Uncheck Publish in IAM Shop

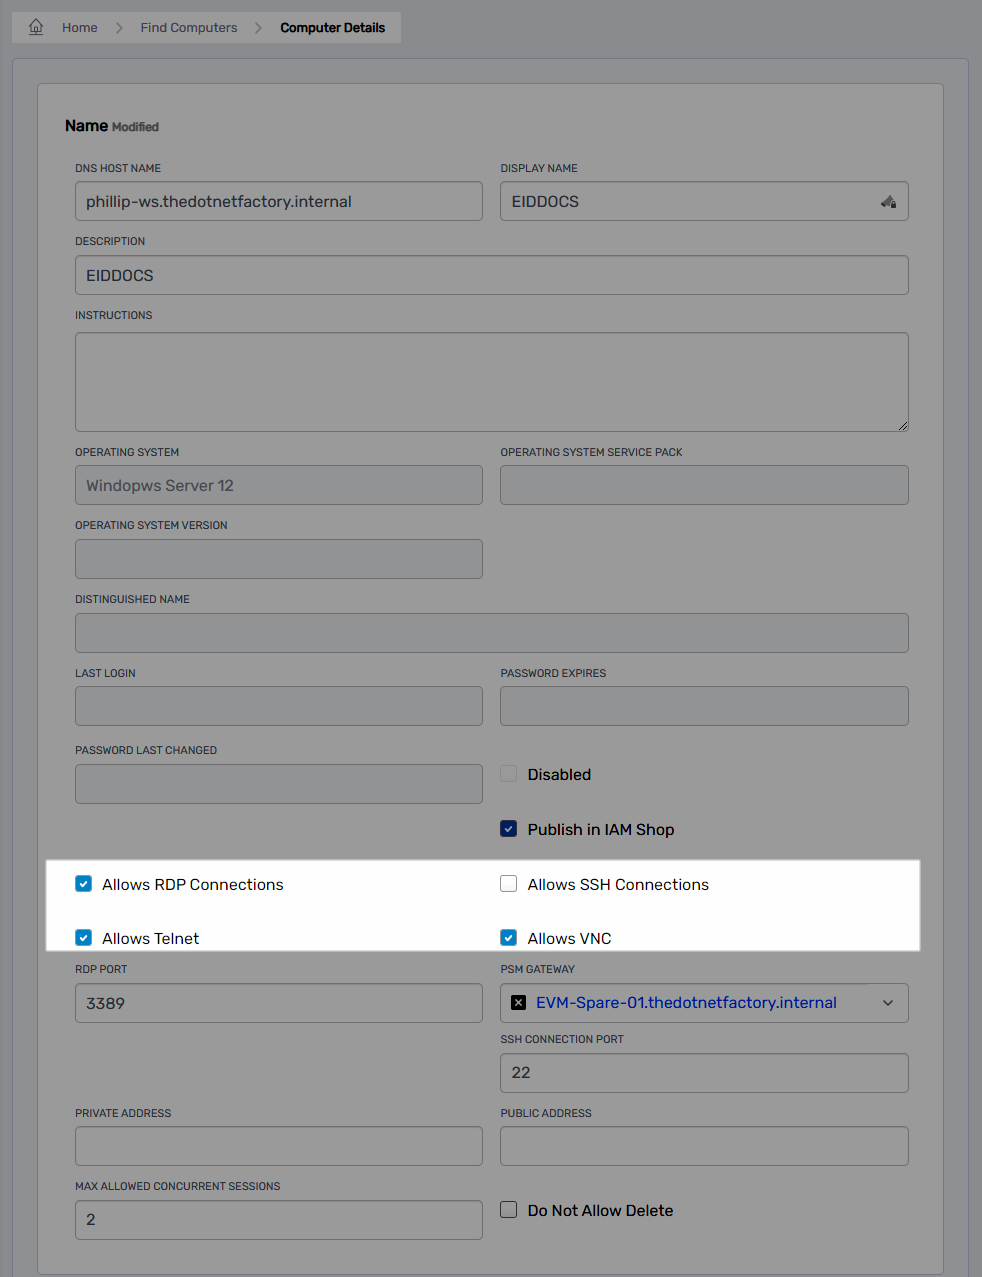tap(508, 828)
